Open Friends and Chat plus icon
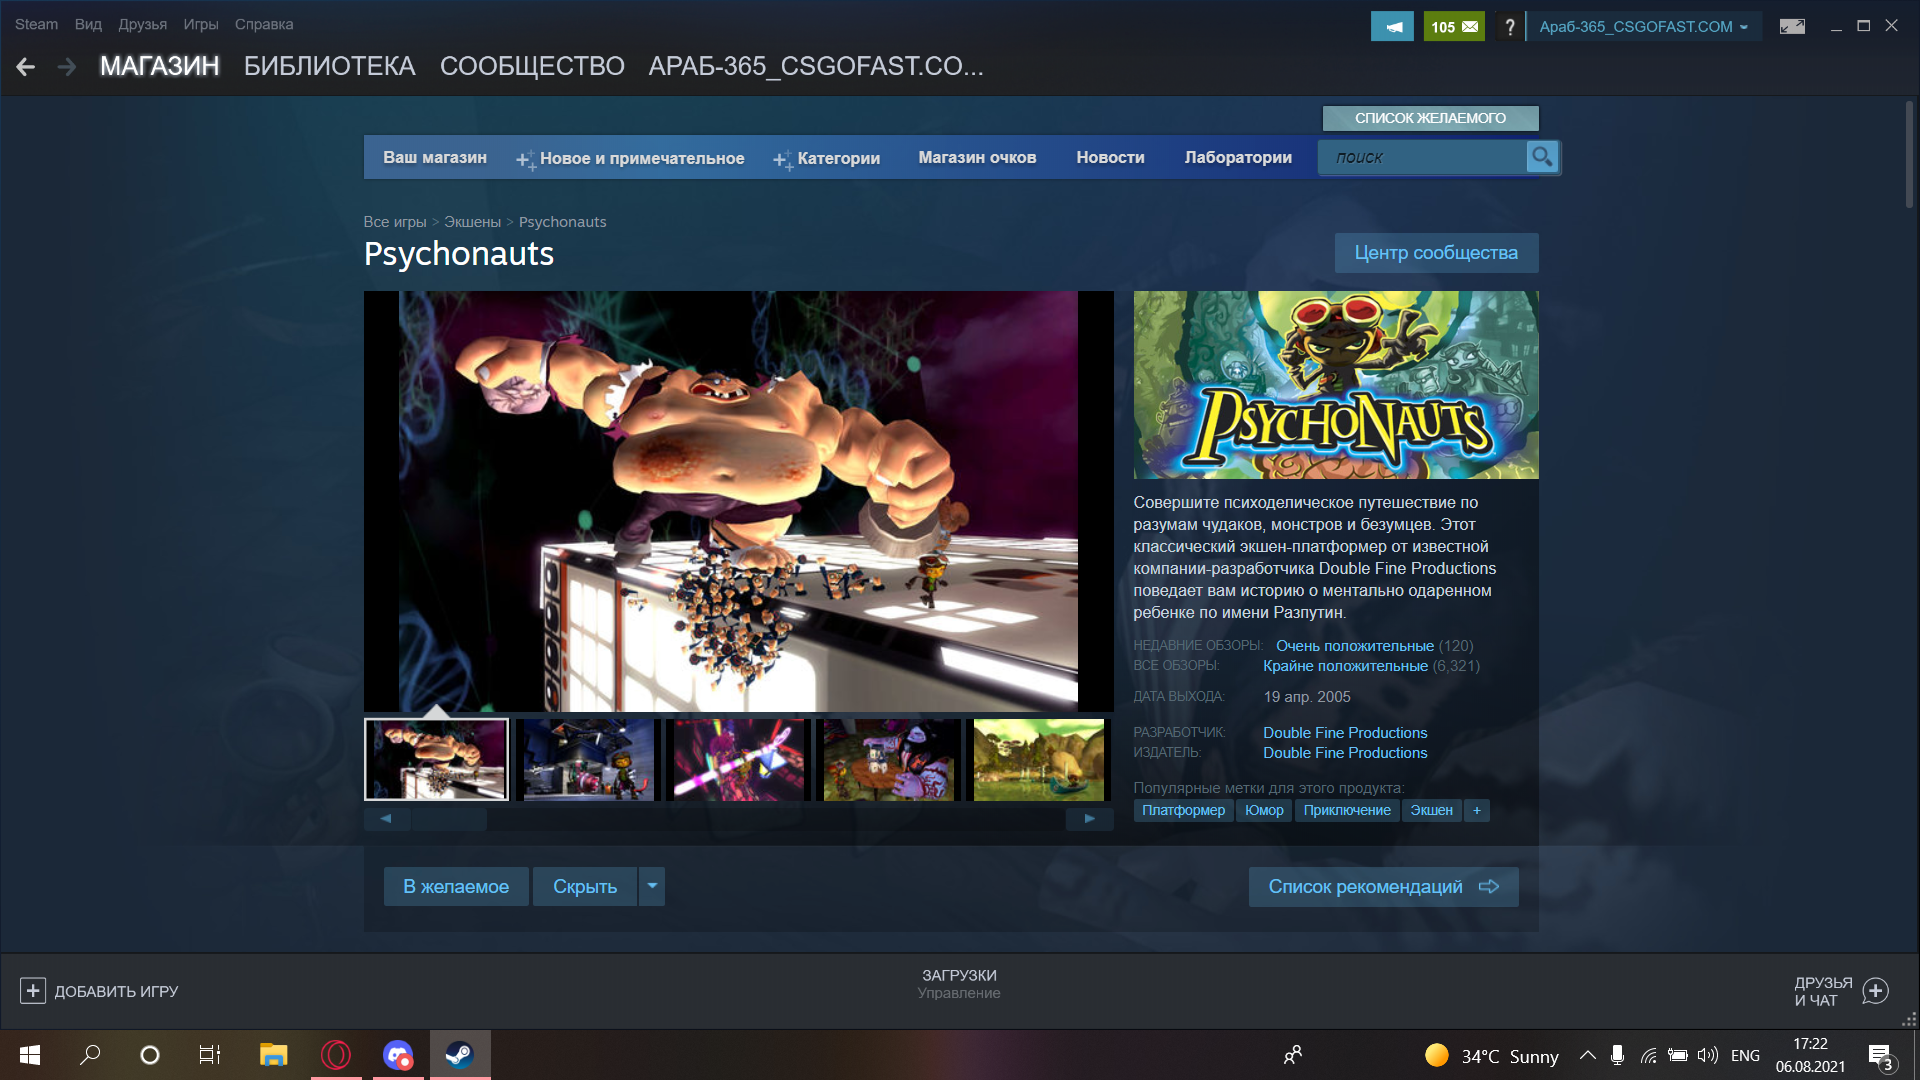 tap(1876, 991)
